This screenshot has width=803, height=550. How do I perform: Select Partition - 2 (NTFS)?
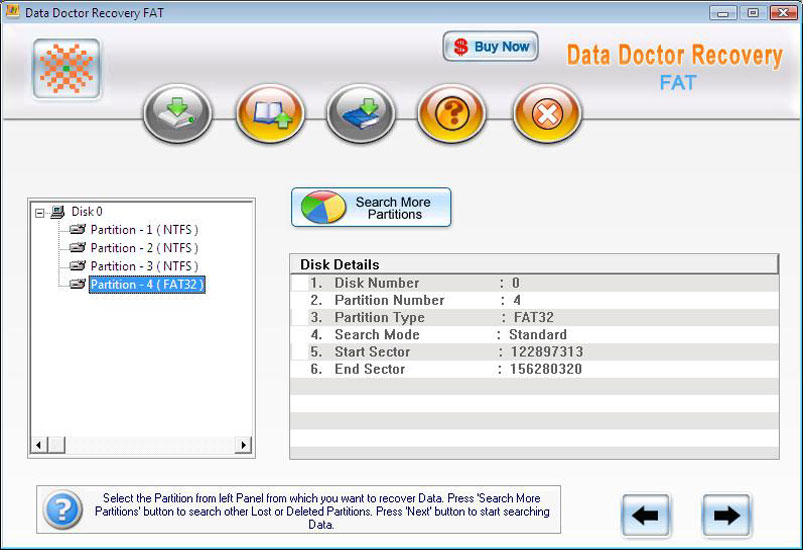pos(144,248)
